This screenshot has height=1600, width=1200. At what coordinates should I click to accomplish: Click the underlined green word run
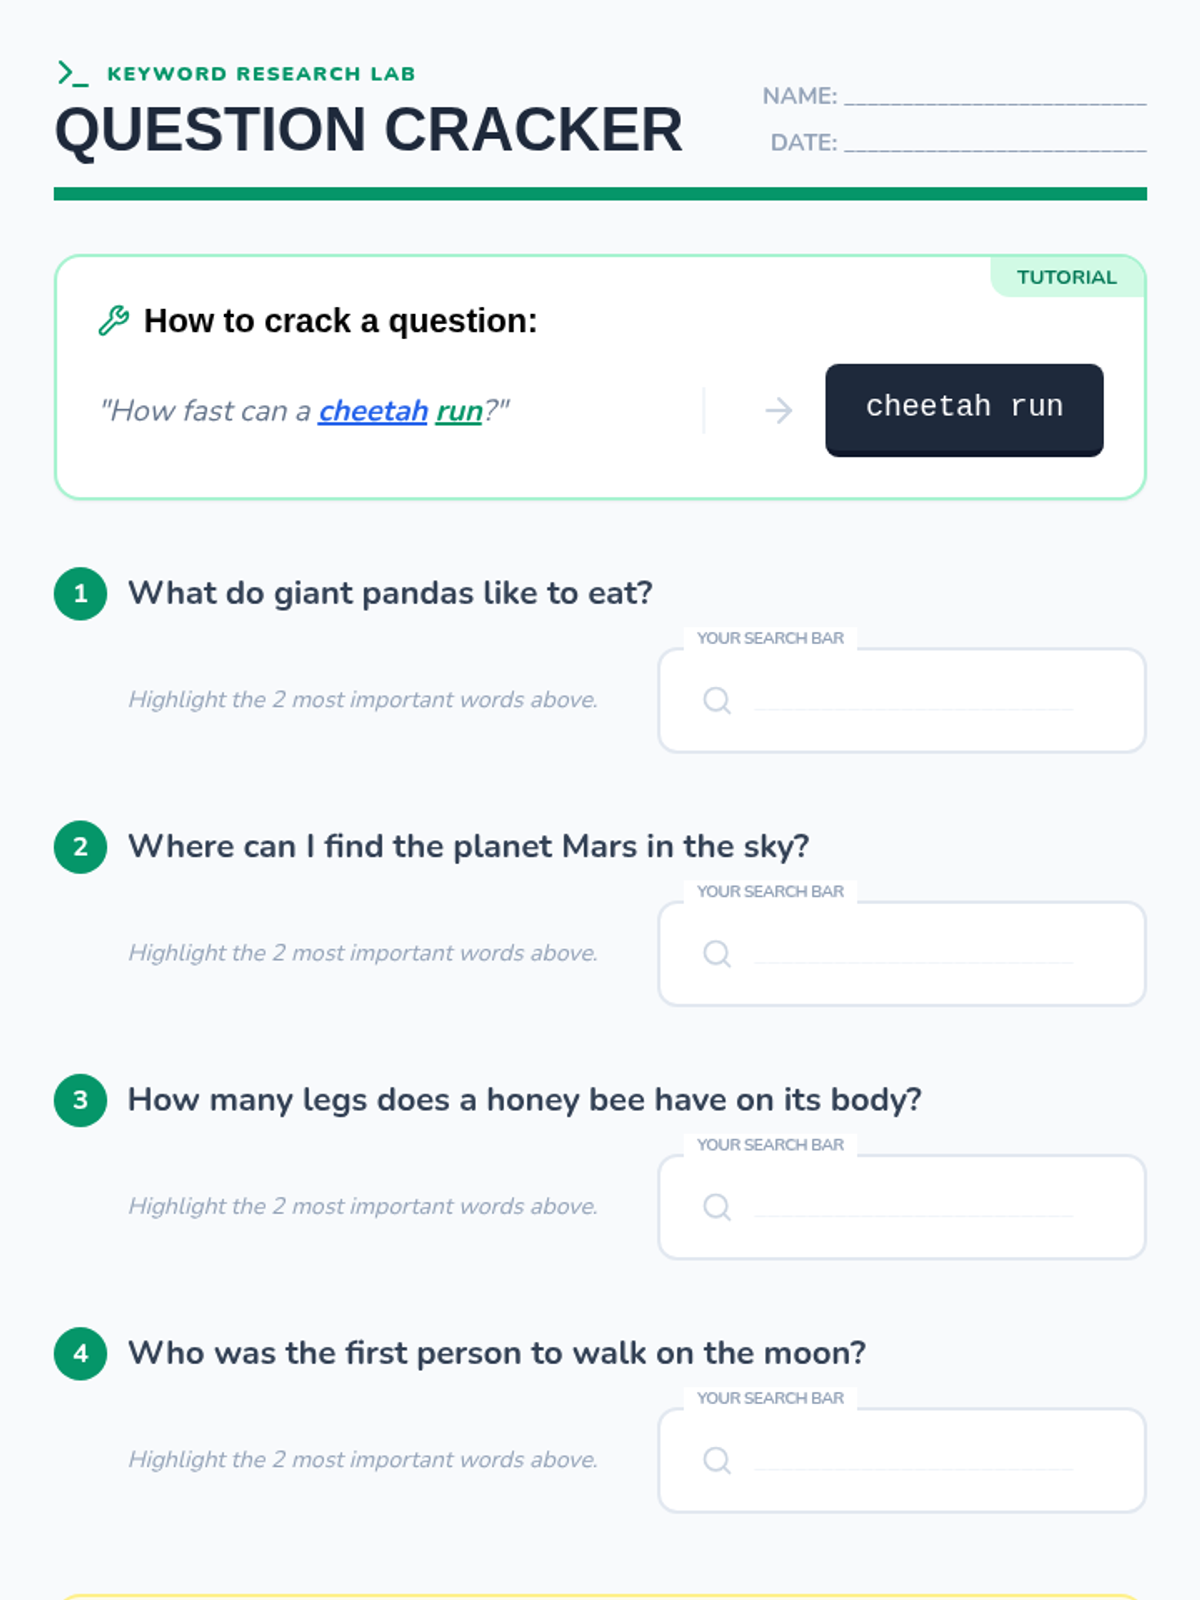pyautogui.click(x=459, y=411)
